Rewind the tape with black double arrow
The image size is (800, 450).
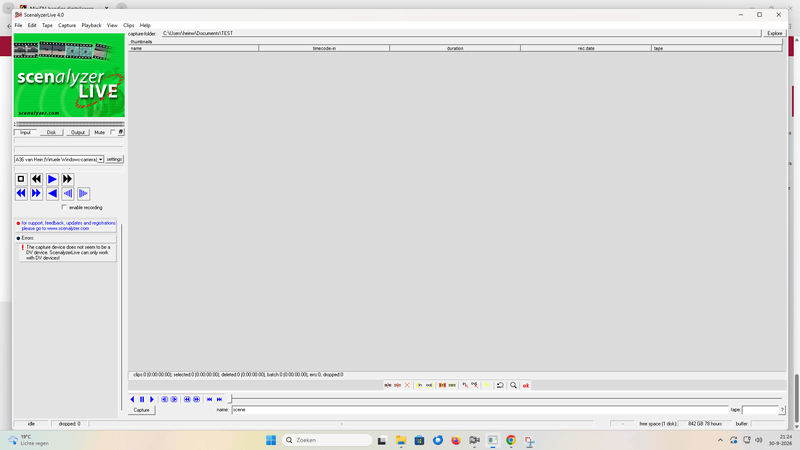(36, 179)
